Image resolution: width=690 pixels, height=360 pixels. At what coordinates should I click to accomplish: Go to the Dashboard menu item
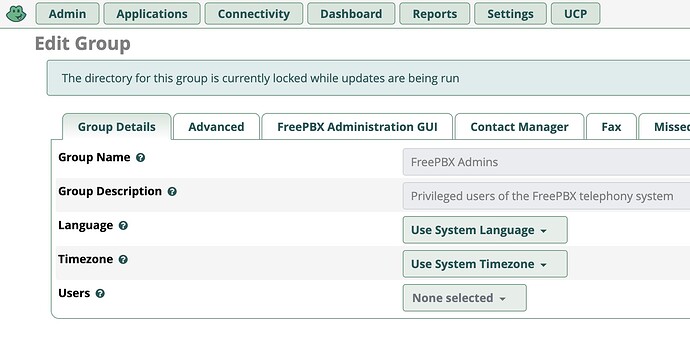click(351, 14)
